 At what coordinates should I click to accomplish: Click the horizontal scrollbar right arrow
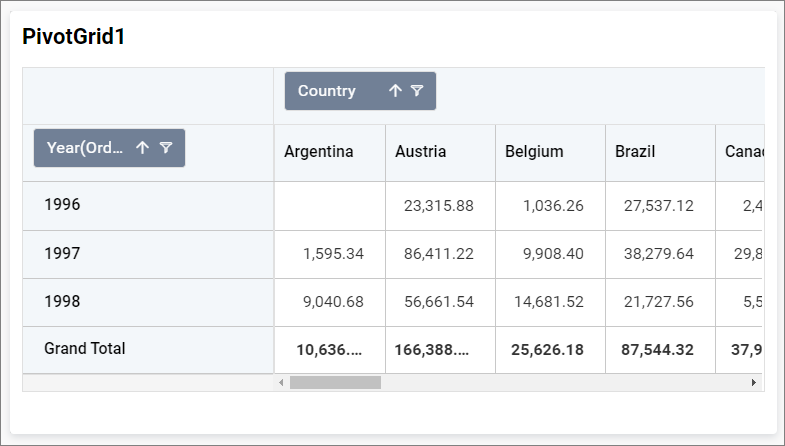(x=754, y=383)
